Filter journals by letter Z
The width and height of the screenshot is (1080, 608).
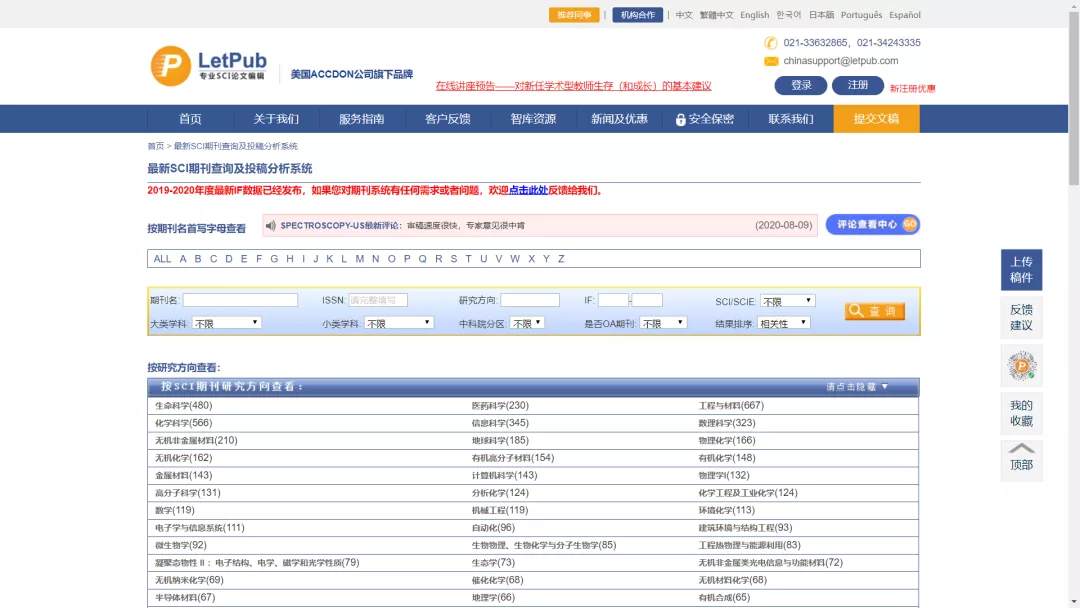(561, 259)
